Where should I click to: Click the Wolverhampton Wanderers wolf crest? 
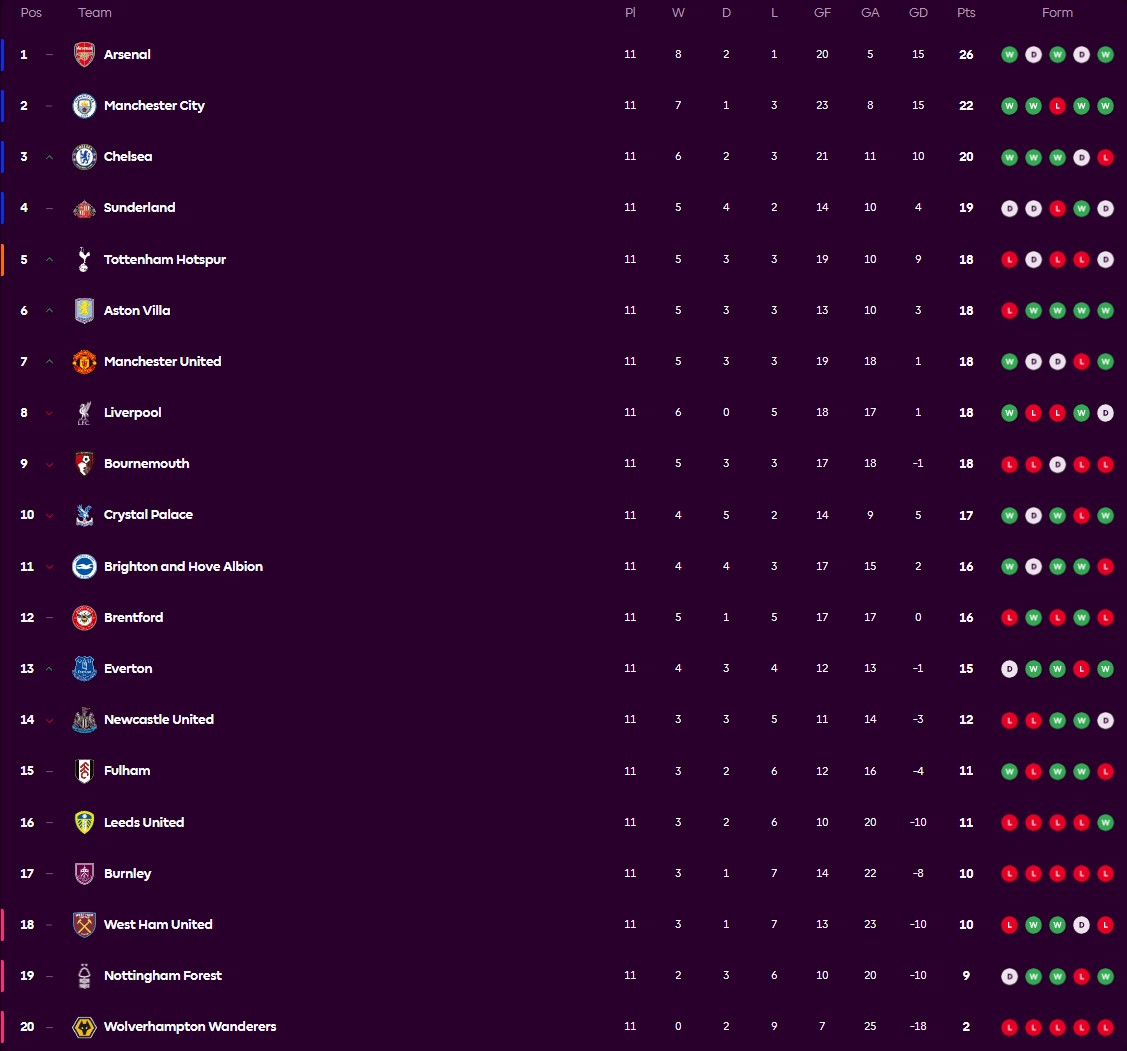pos(84,1026)
